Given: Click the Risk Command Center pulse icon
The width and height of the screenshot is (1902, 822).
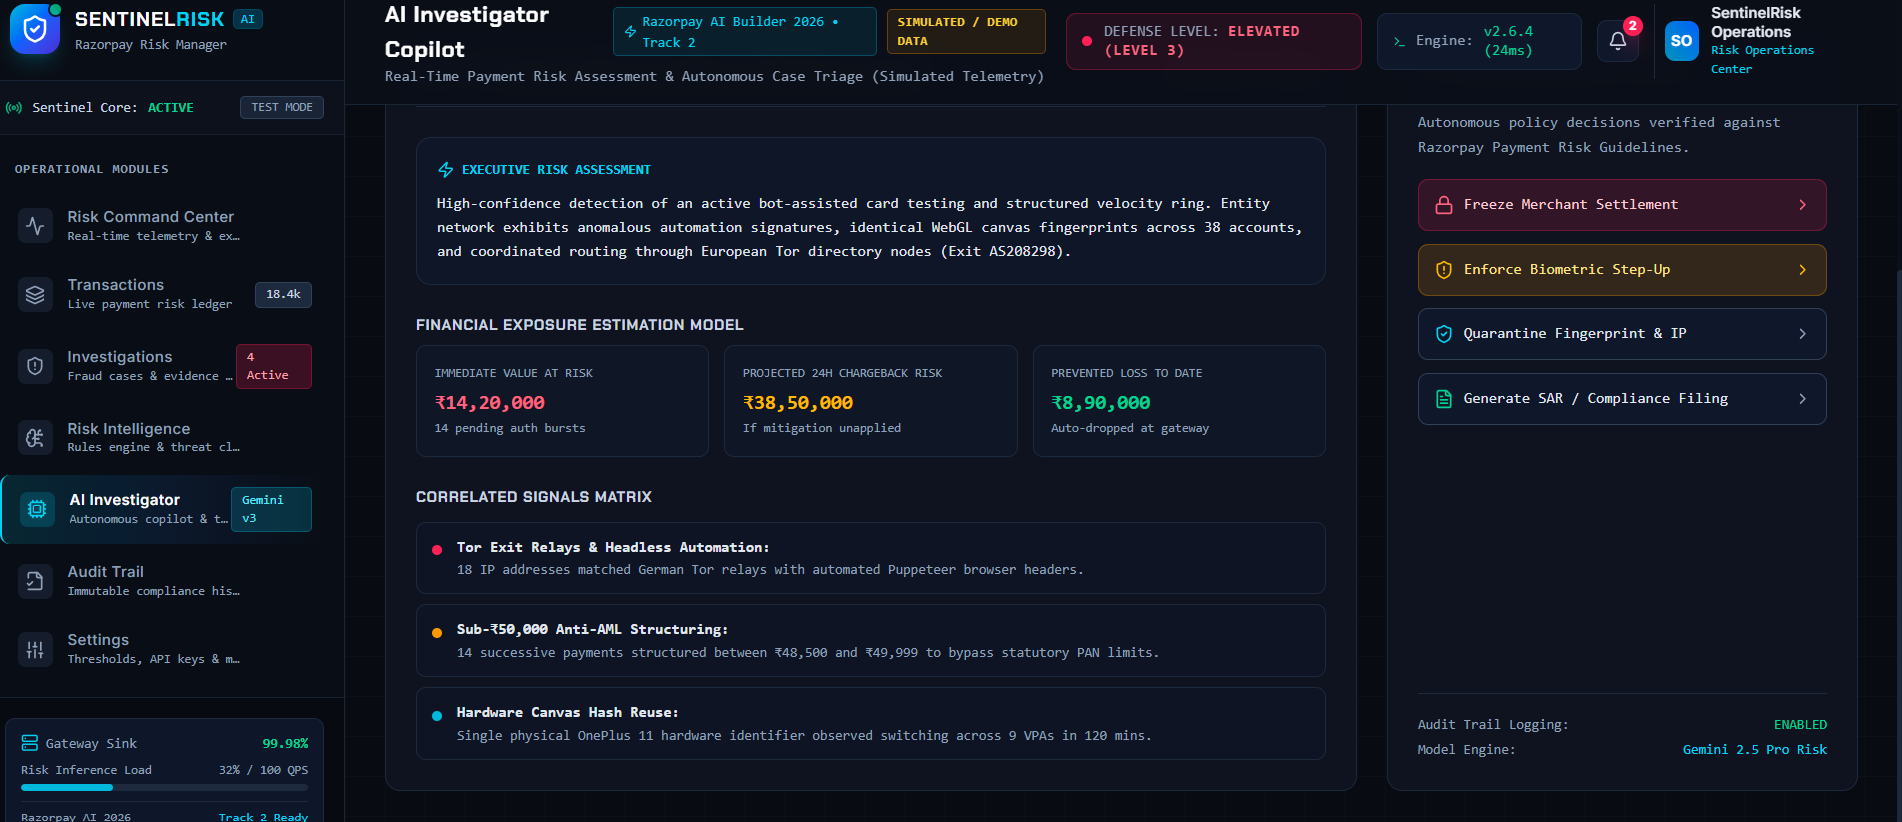Looking at the screenshot, I should coord(35,226).
